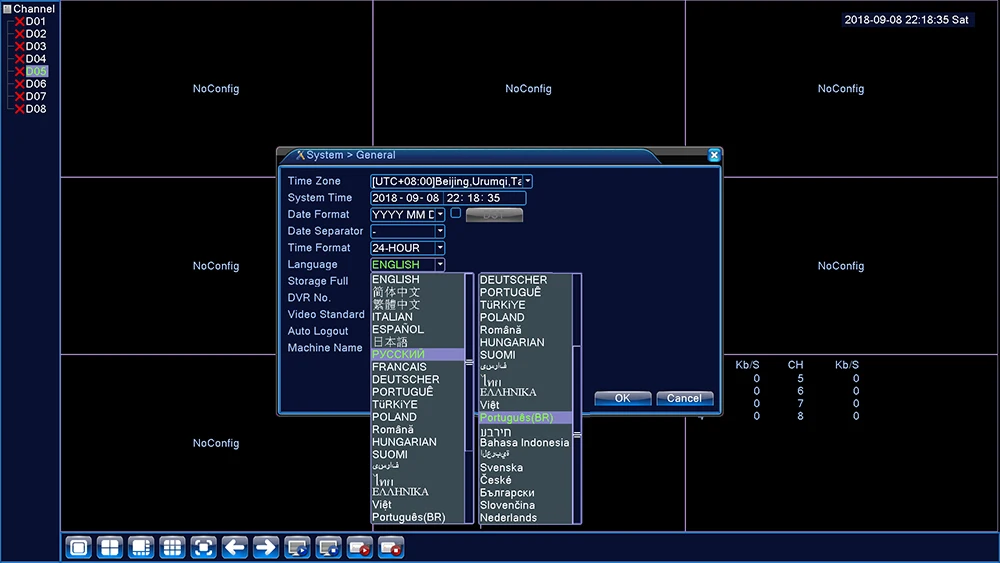Select channel D06 in channel tree
The image size is (1000, 563).
coord(36,84)
